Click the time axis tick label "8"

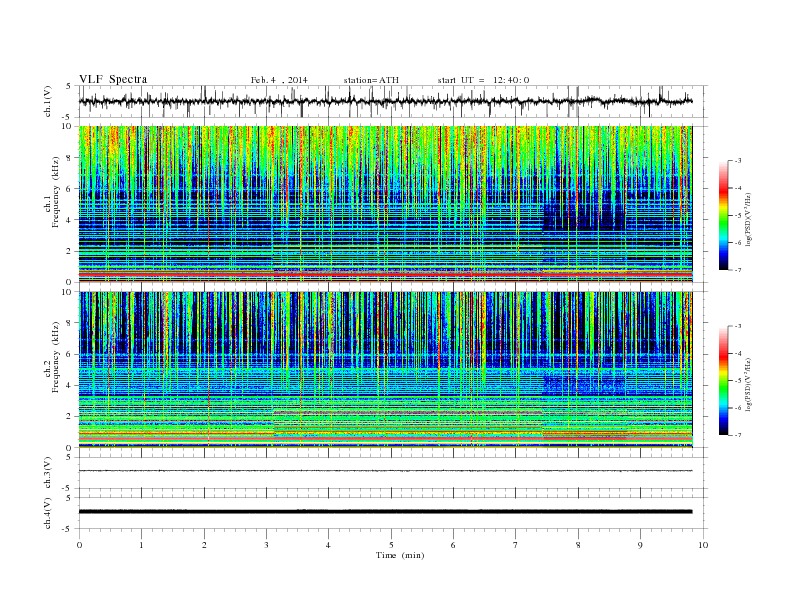(578, 545)
